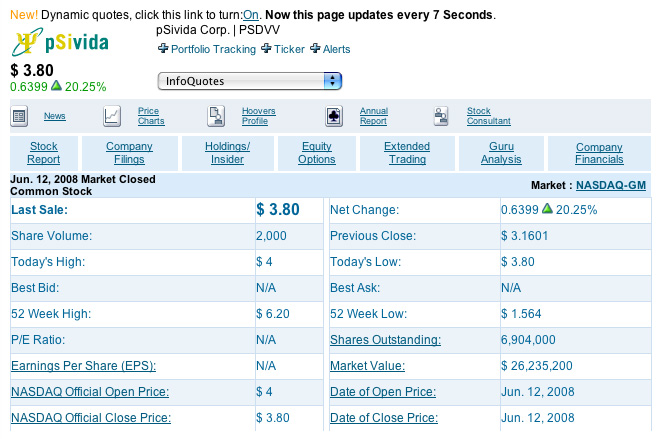Image resolution: width=656 pixels, height=439 pixels.
Task: Click NASDAQ Official Close Price link
Action: (91, 418)
